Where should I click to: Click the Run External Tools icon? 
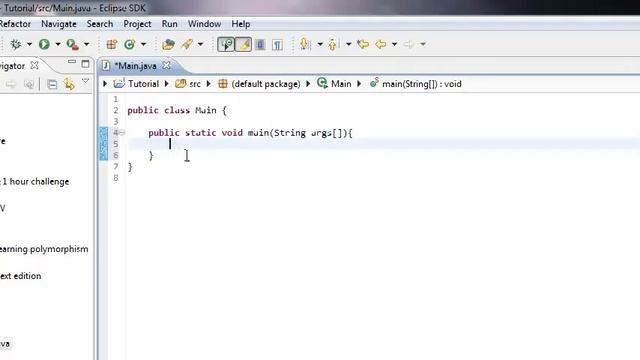(73, 44)
